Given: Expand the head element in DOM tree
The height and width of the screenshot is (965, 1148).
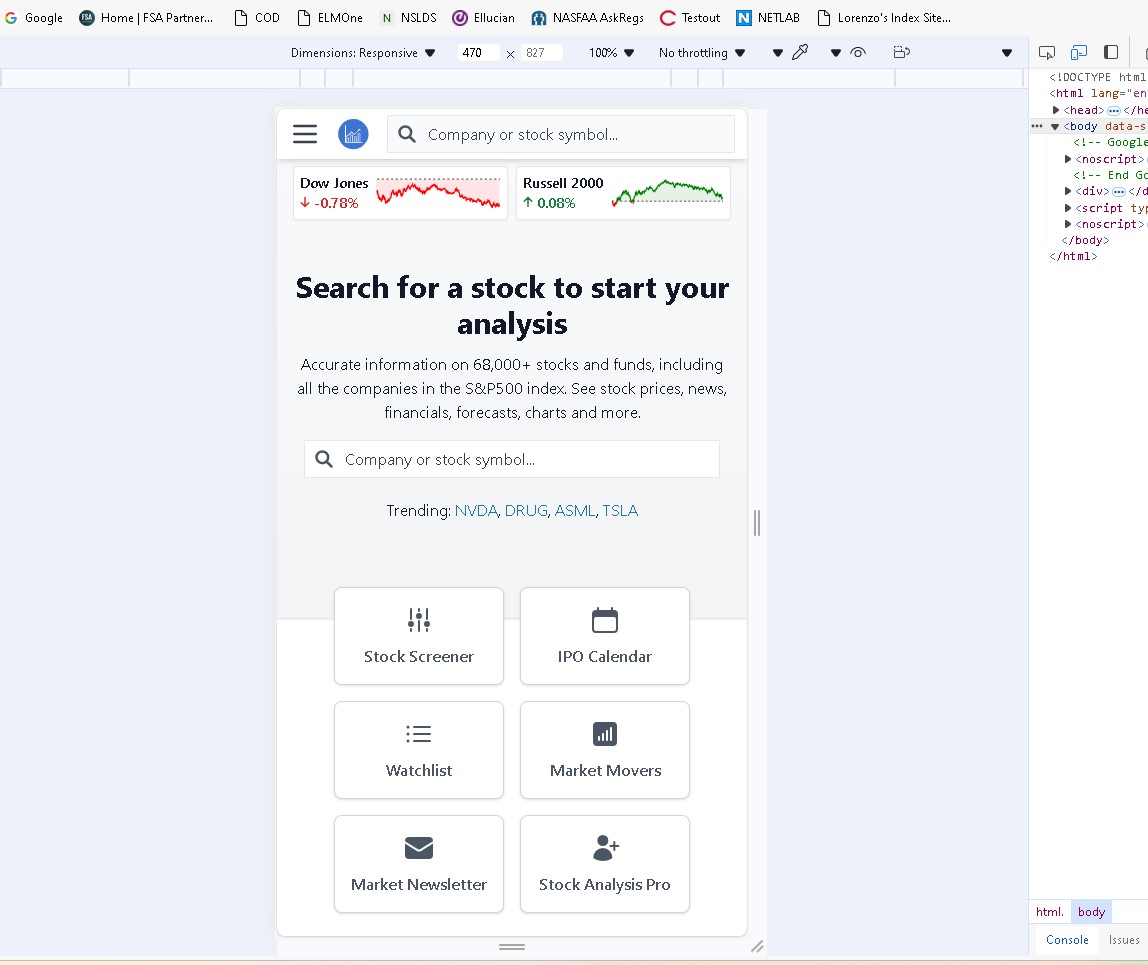Looking at the screenshot, I should click(x=1056, y=110).
